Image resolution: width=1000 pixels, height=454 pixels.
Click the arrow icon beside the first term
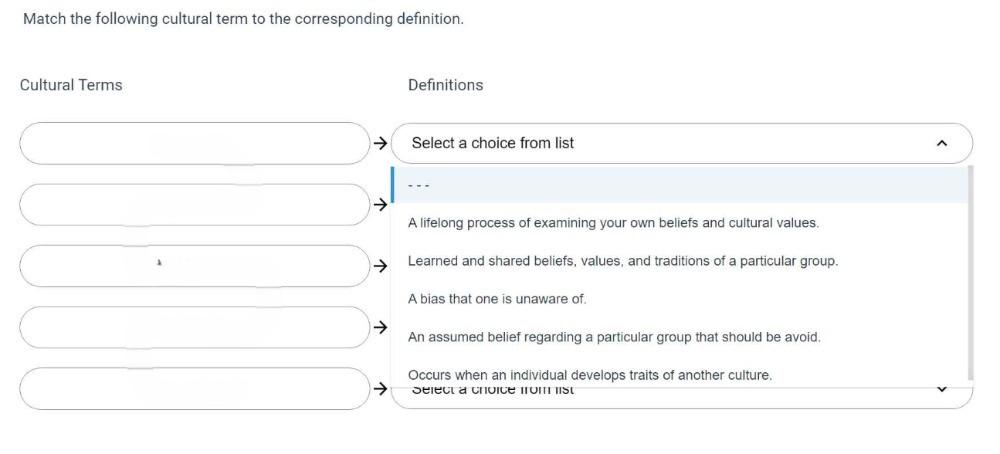pyautogui.click(x=380, y=143)
